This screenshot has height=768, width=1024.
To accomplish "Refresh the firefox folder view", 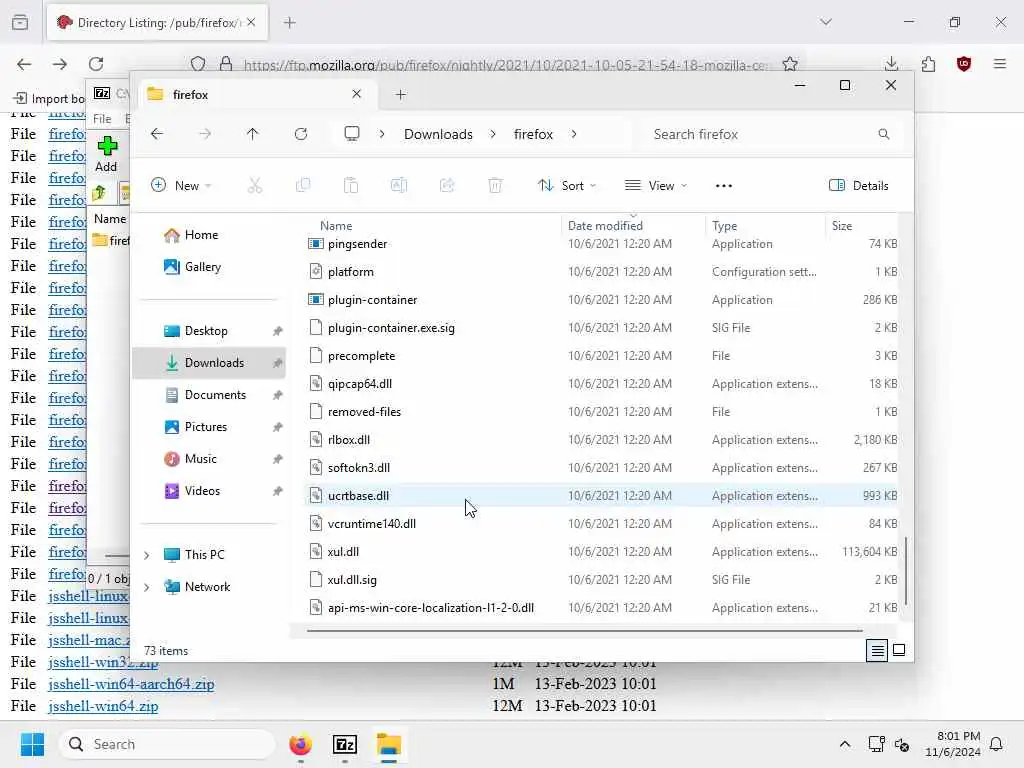I will click(301, 134).
